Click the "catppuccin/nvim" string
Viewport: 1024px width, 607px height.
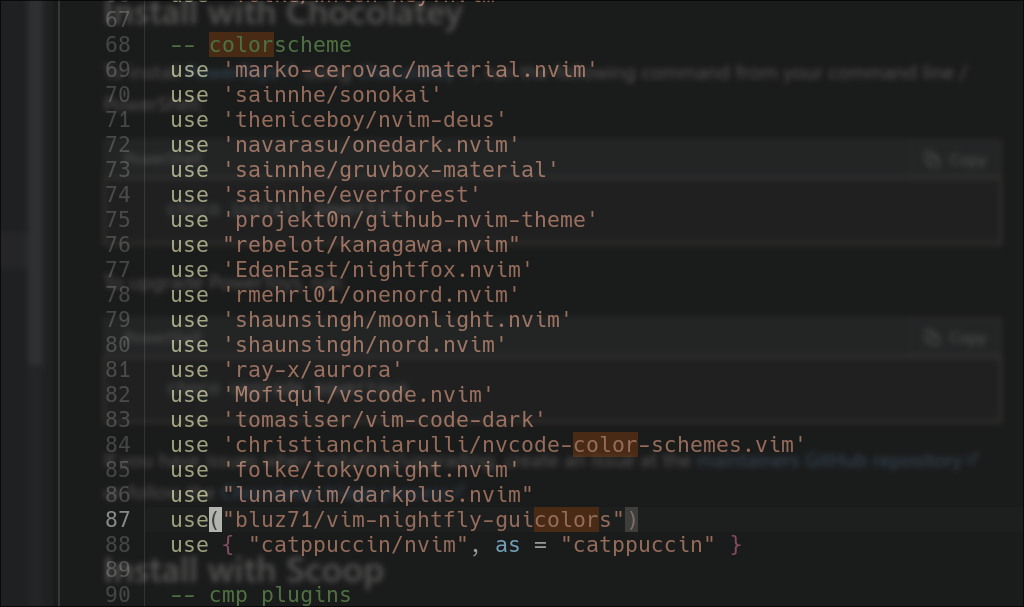click(358, 544)
